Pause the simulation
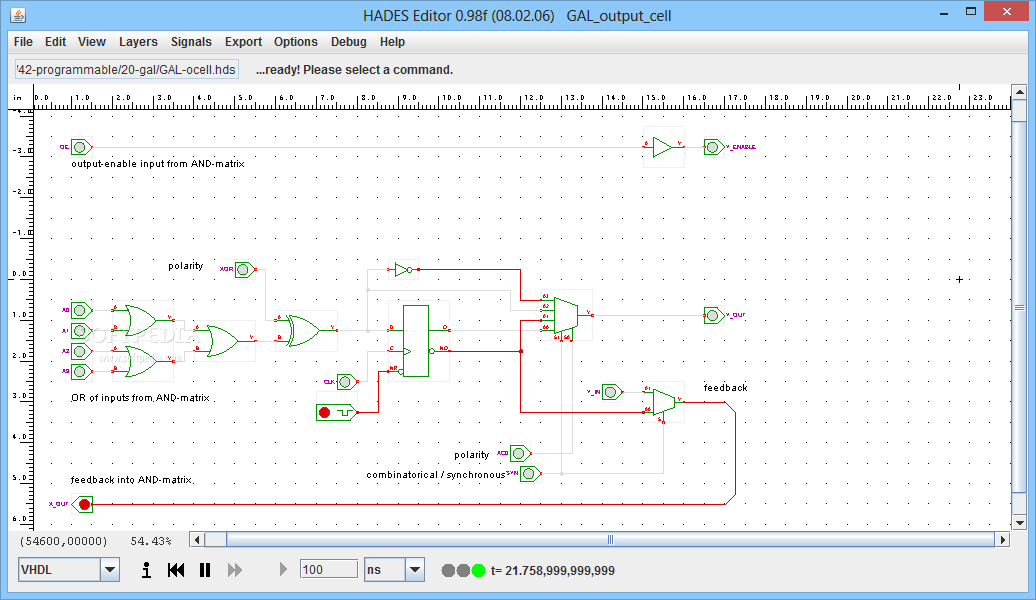The width and height of the screenshot is (1036, 600). point(205,570)
